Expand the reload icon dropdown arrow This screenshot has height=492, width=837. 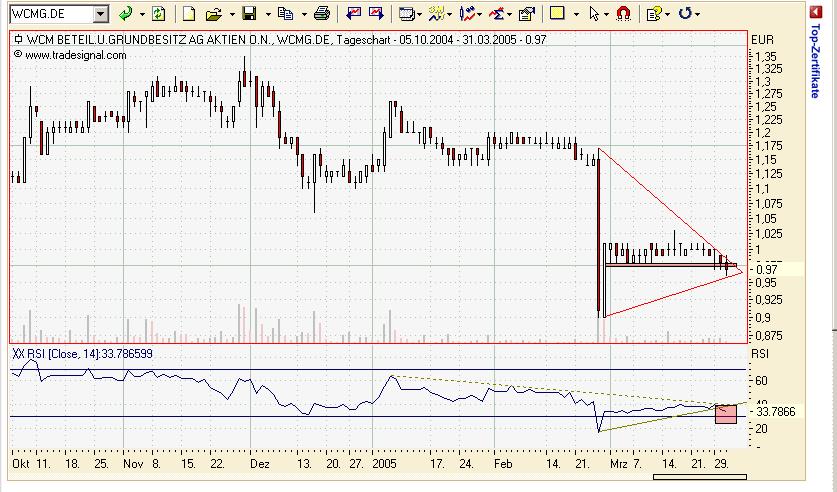coord(698,14)
